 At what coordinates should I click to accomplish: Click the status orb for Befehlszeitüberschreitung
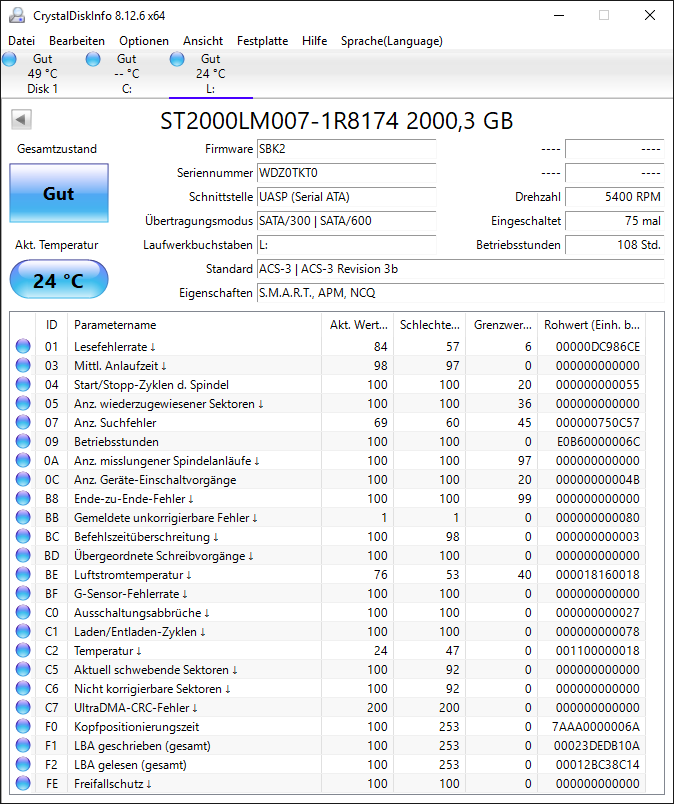point(23,536)
